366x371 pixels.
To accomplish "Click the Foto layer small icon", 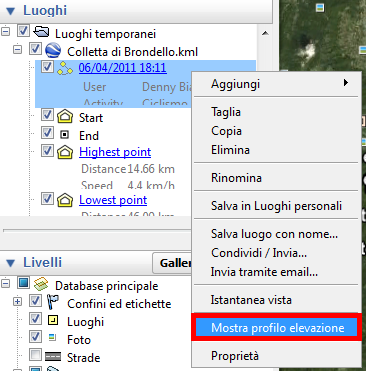I will 52,337.
